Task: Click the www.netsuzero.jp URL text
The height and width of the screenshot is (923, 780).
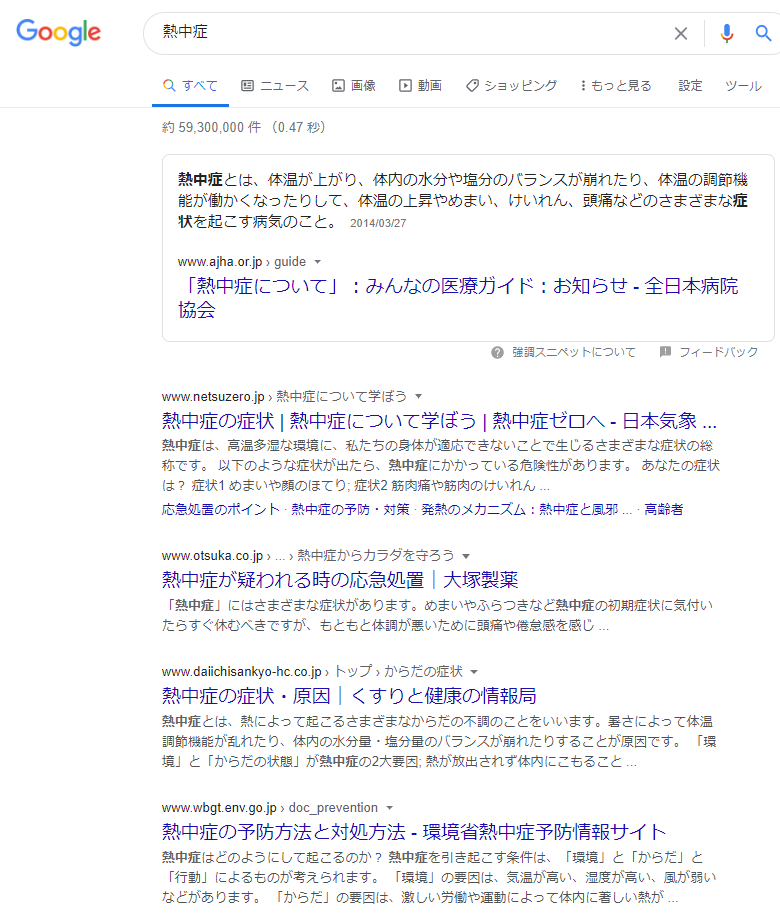Action: [x=213, y=397]
